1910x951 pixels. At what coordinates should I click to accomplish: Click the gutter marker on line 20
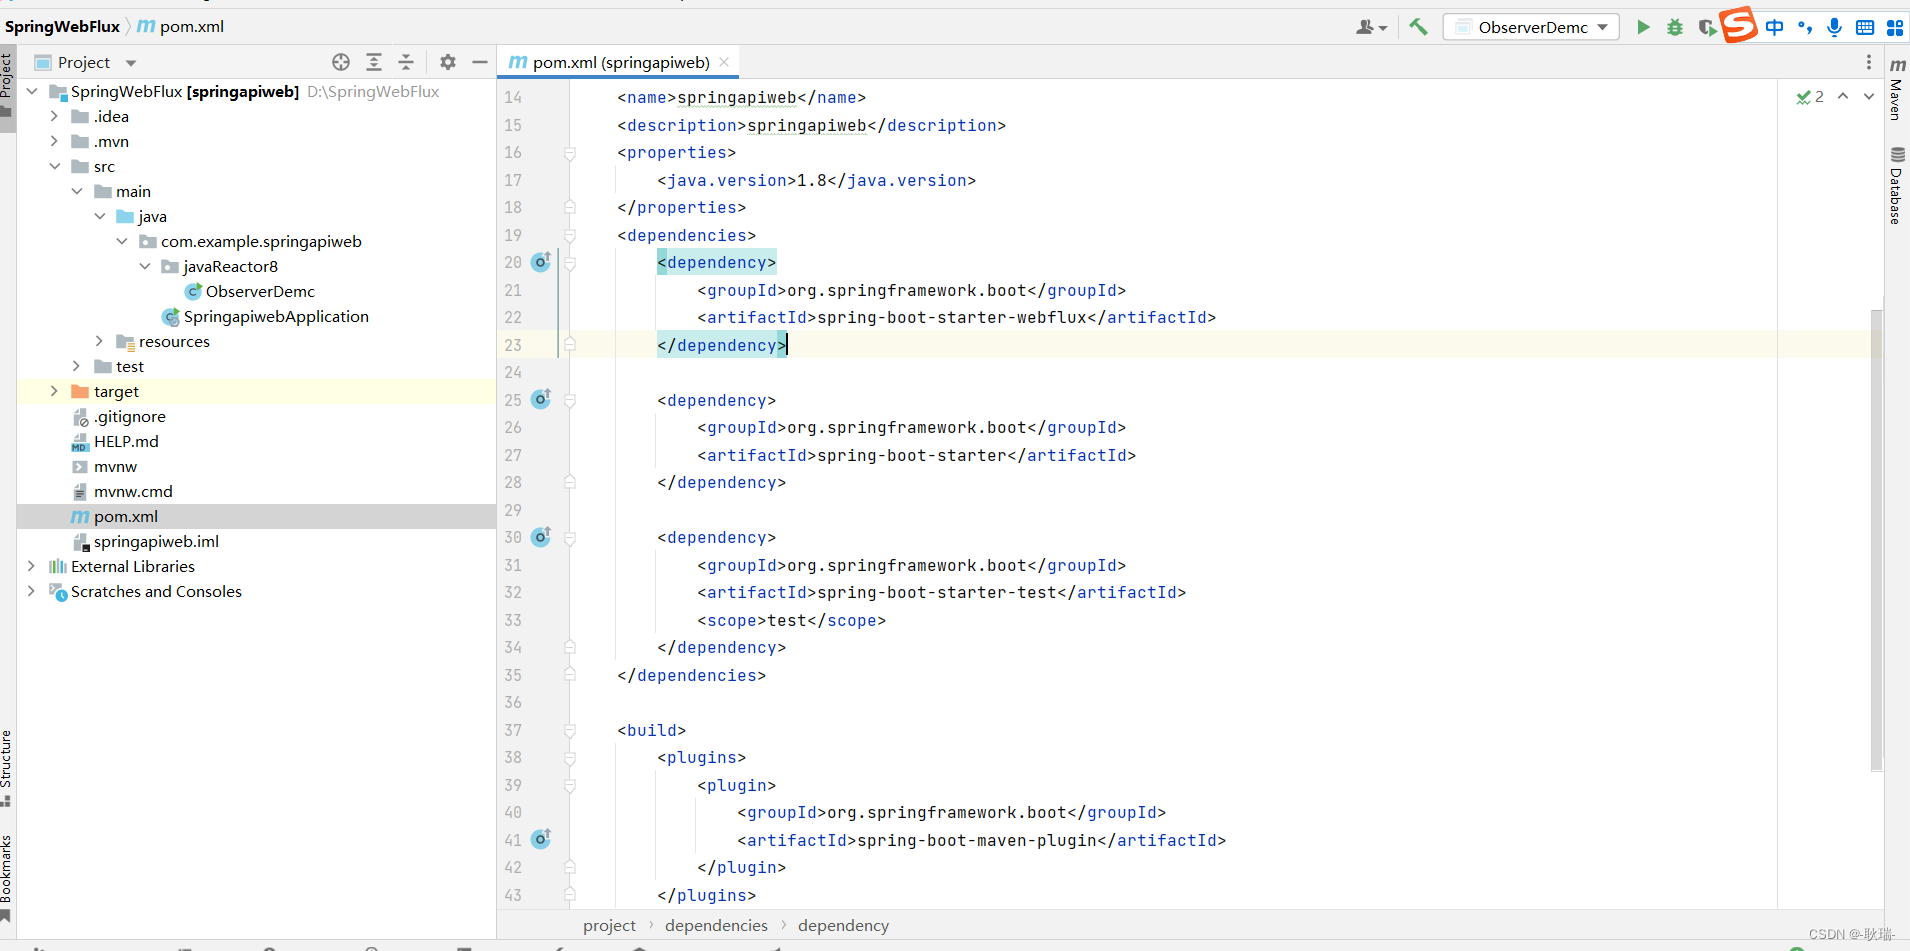[541, 262]
